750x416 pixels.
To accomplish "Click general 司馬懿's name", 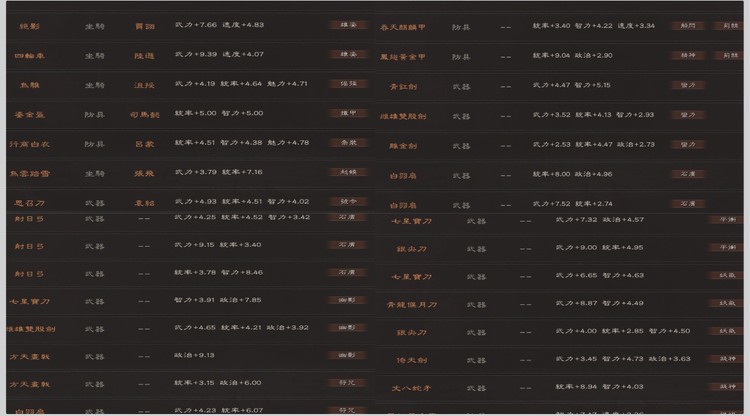I will point(145,114).
